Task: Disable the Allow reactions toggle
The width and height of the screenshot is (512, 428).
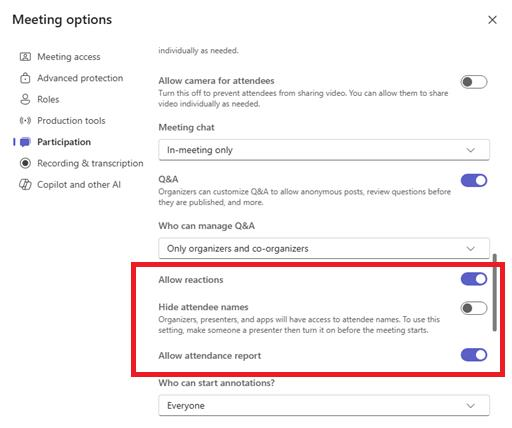Action: click(474, 279)
